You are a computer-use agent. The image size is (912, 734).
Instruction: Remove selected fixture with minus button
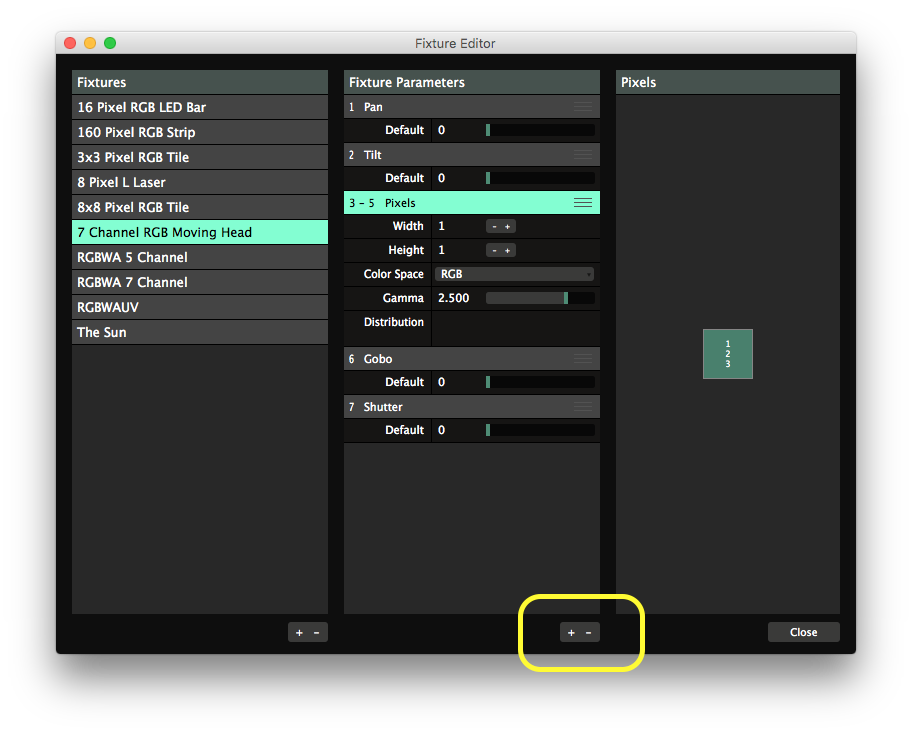(x=317, y=632)
